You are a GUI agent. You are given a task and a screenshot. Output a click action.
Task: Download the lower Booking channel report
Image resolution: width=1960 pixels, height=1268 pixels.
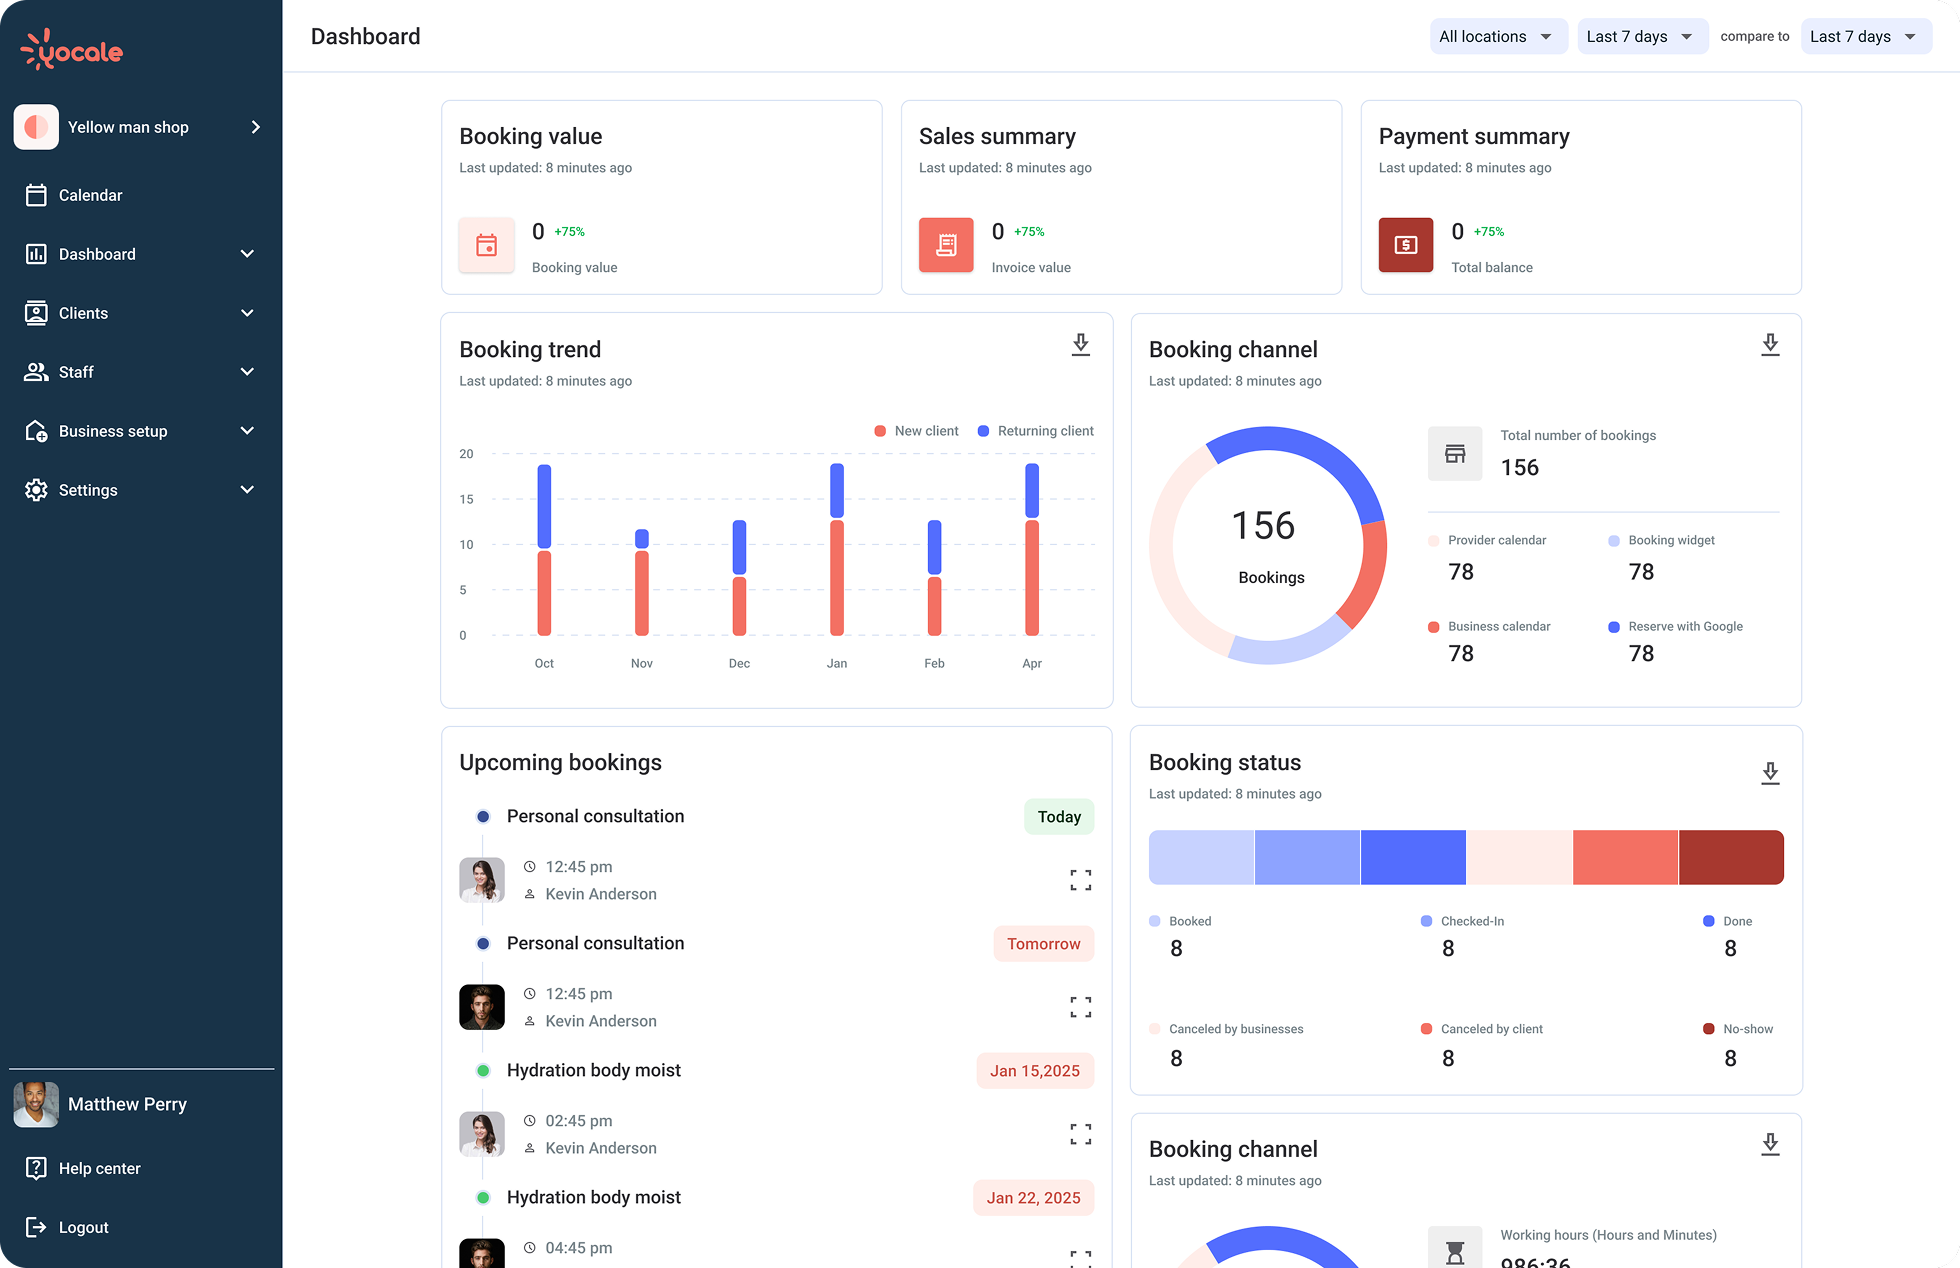click(1770, 1145)
